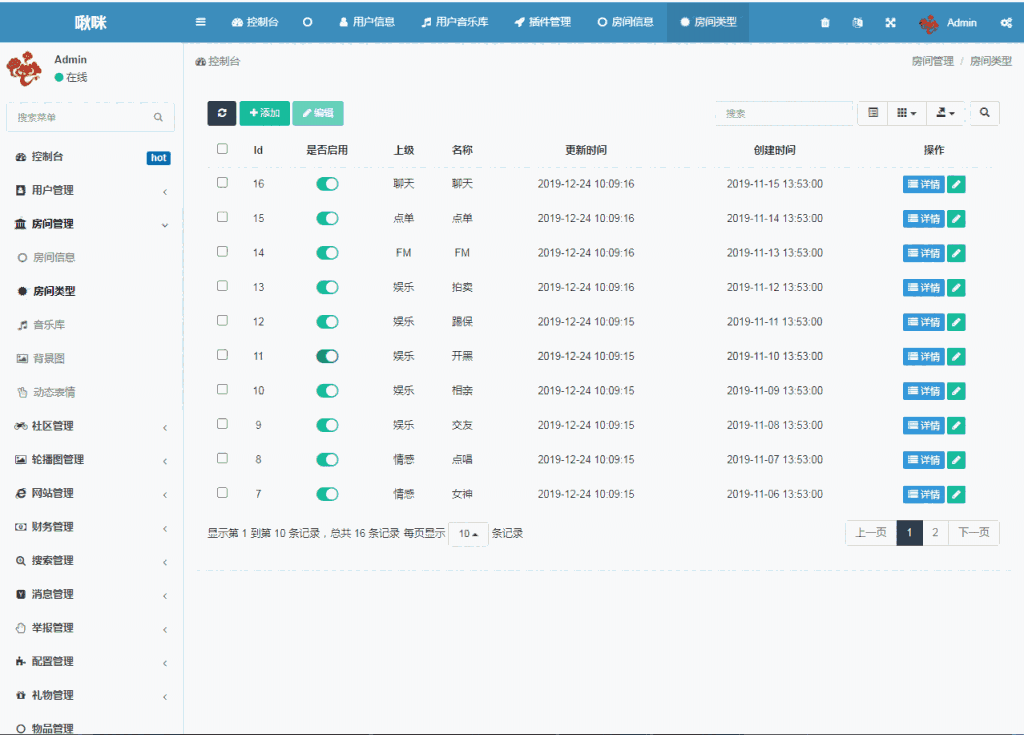The height and width of the screenshot is (735, 1024).
Task: Edit record 16 using its pencil icon
Action: [x=956, y=183]
